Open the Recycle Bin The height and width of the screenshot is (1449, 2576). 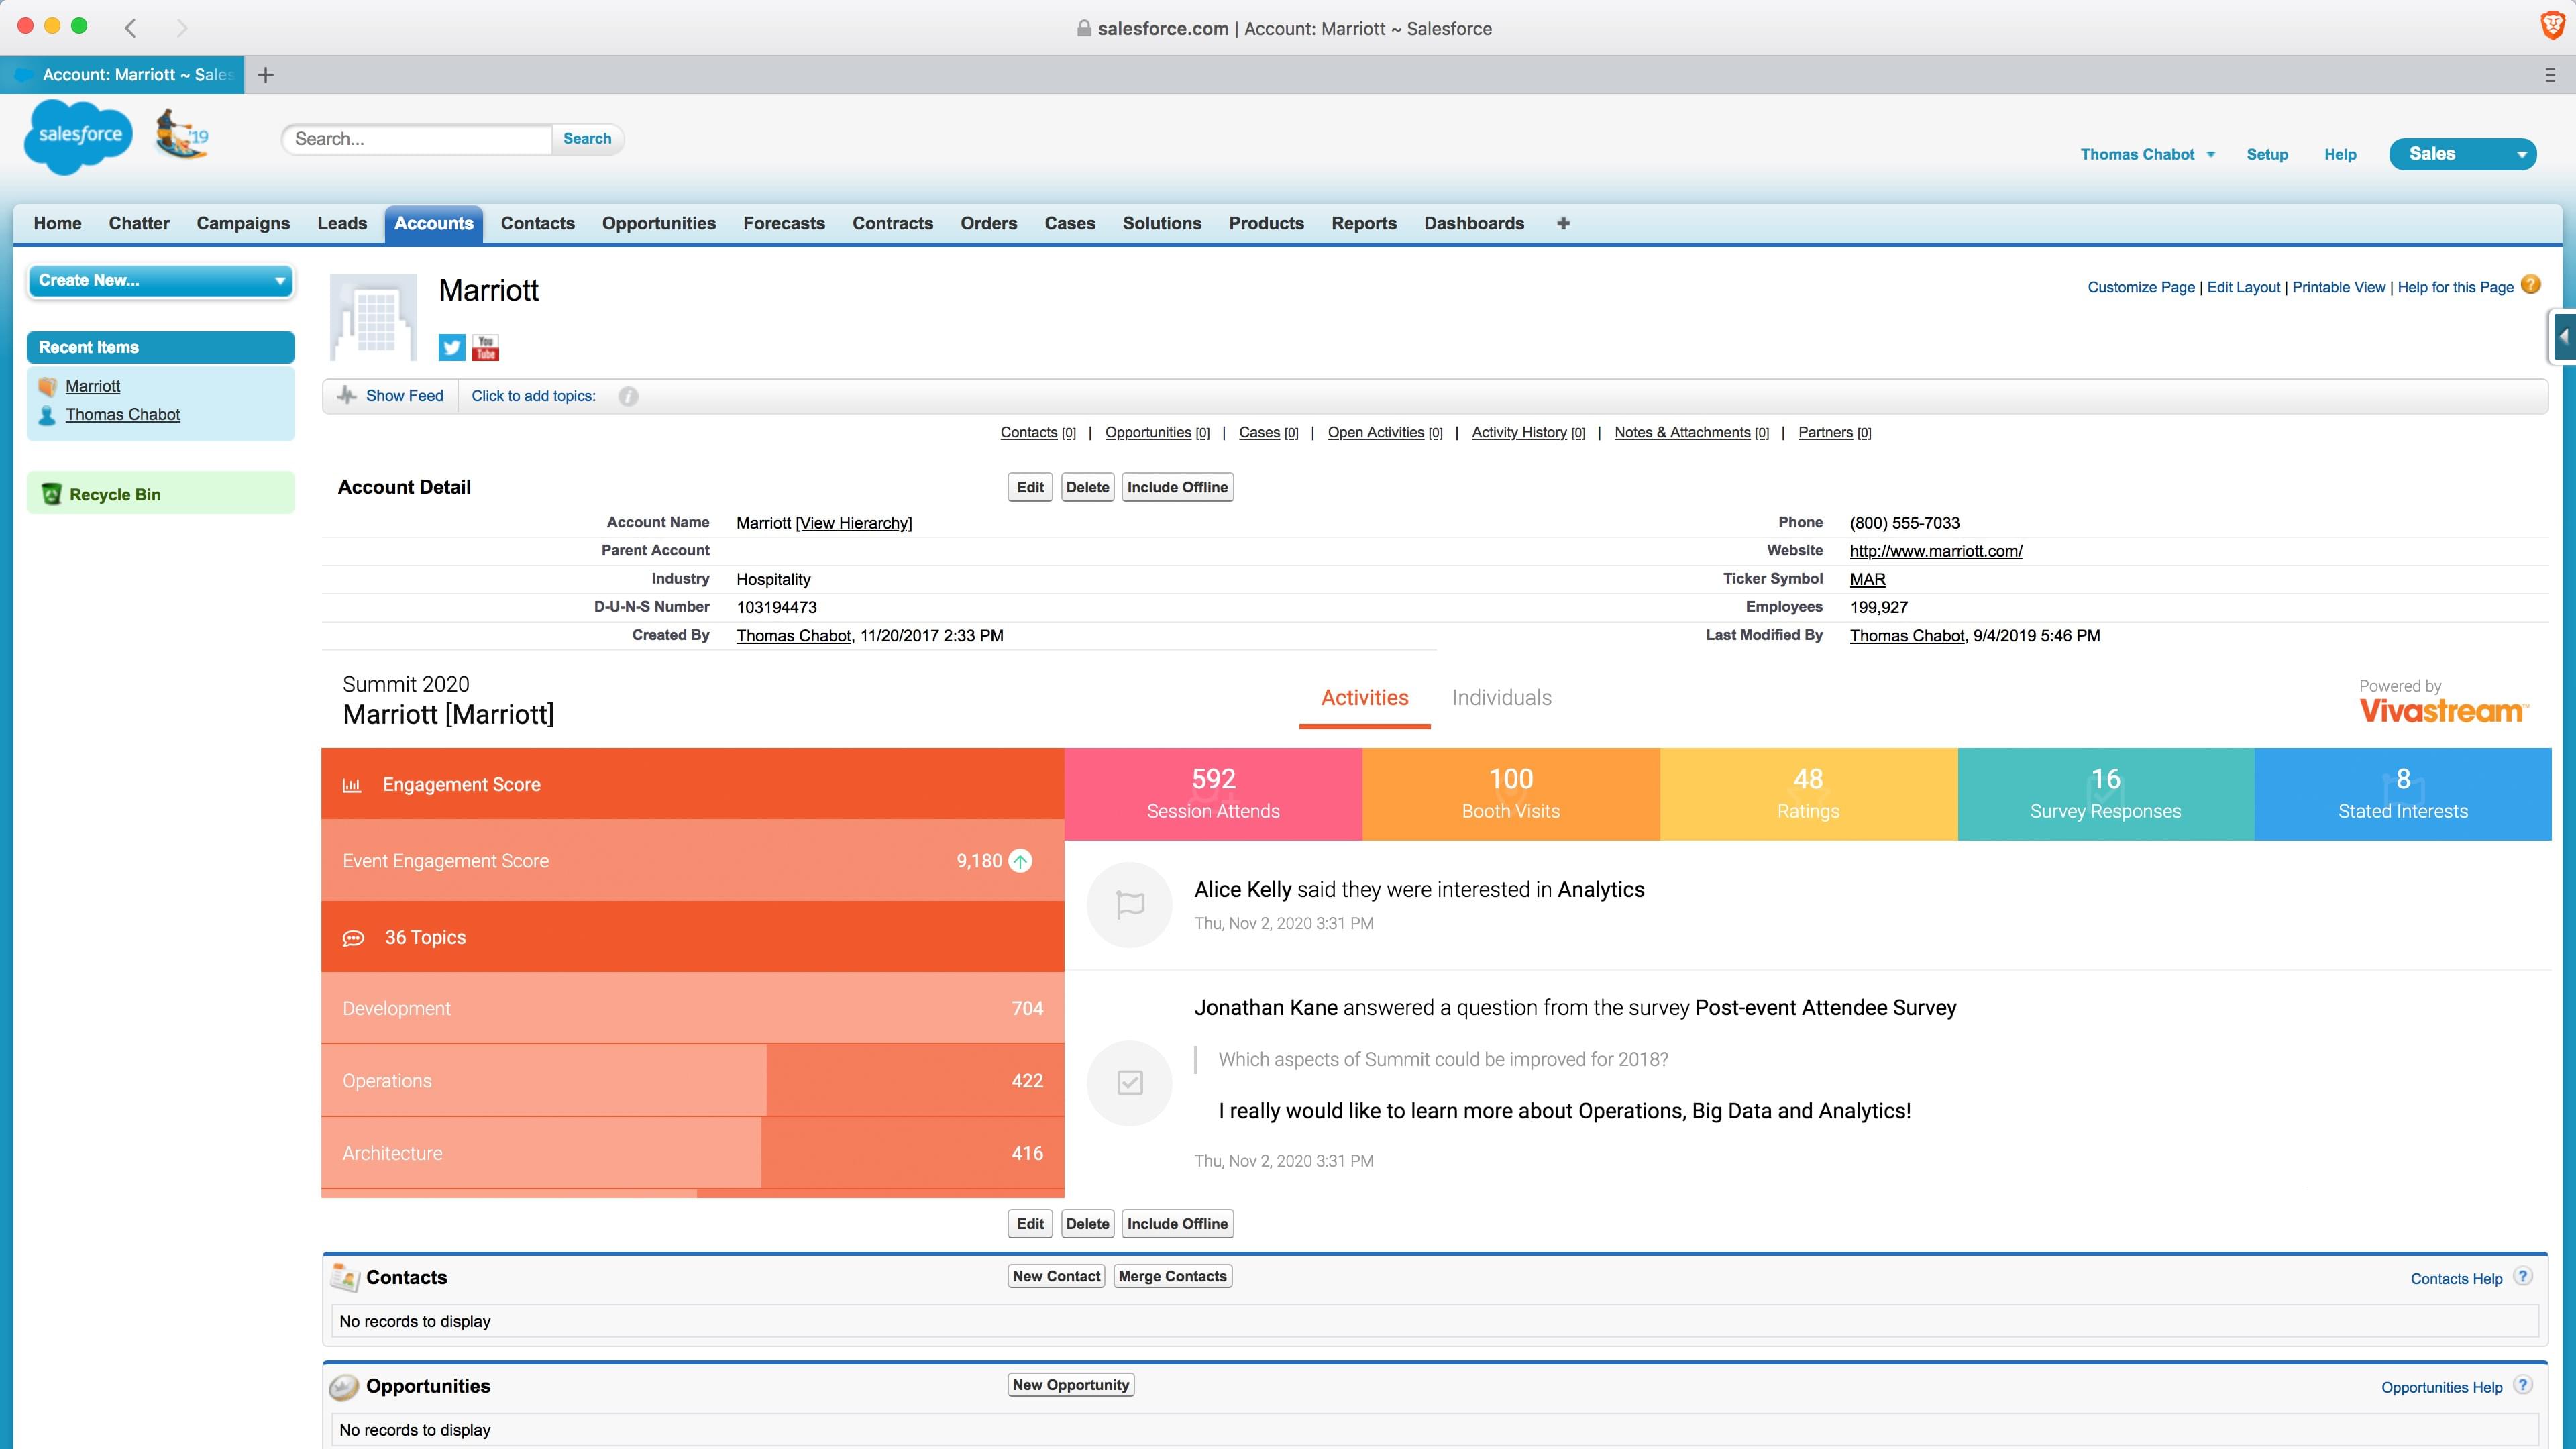115,494
